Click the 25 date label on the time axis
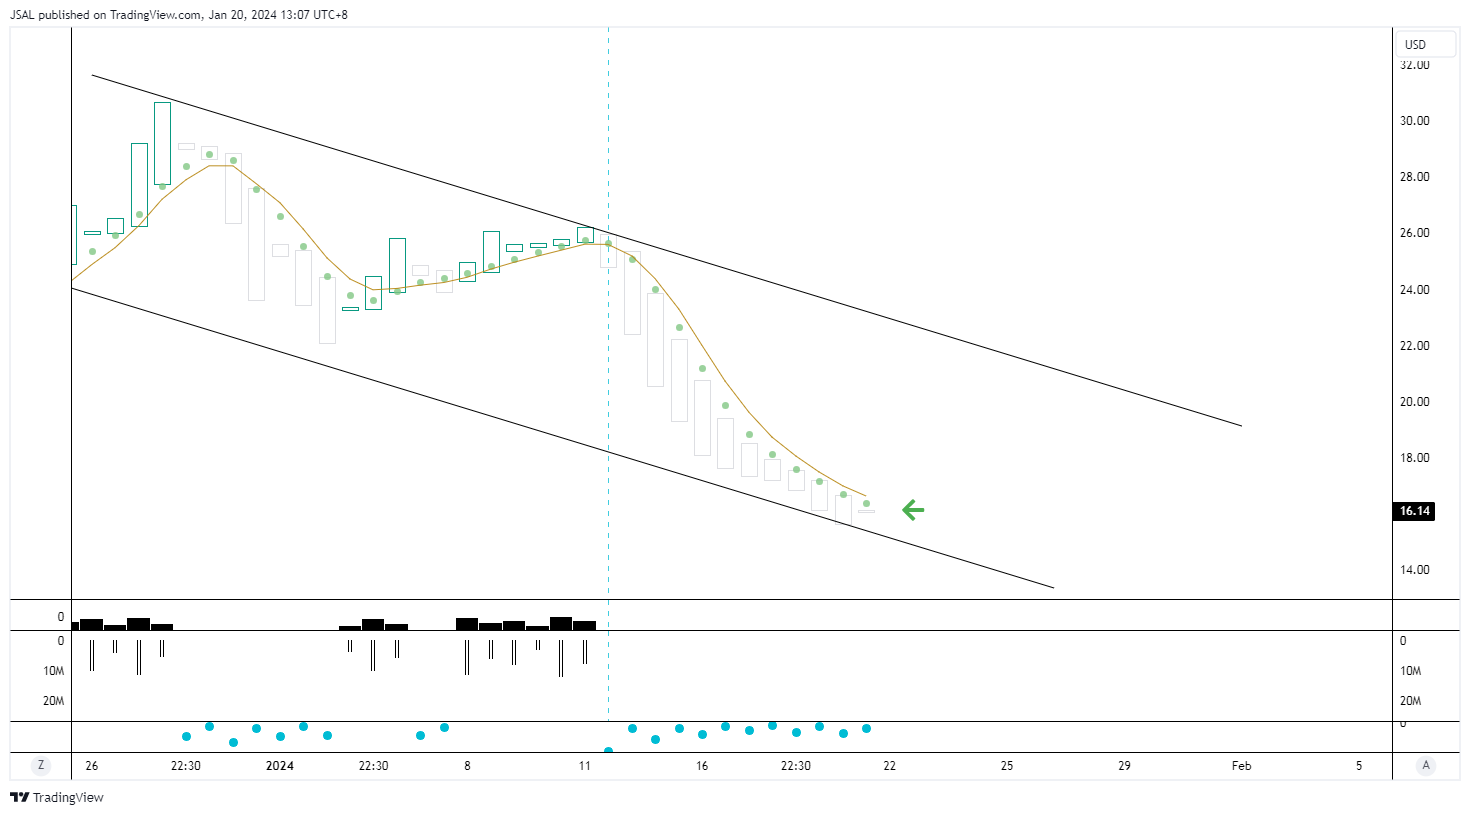 [1007, 766]
